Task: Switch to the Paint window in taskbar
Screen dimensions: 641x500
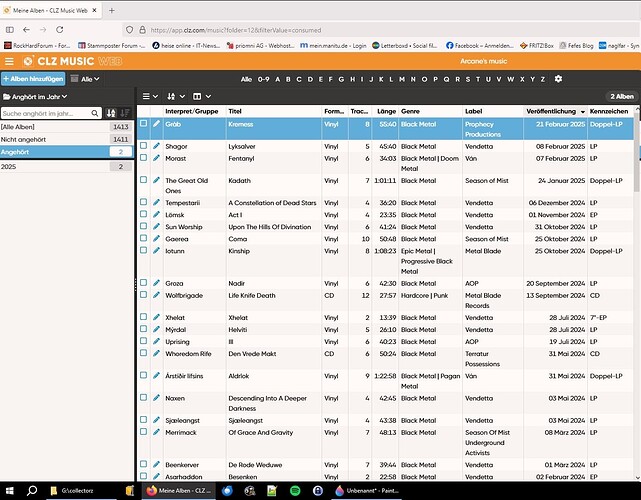Action: [367, 491]
